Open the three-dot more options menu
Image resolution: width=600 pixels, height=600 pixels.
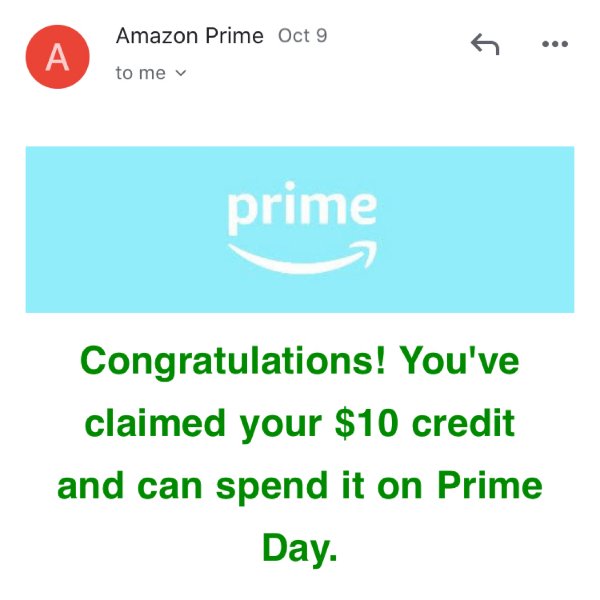[555, 44]
